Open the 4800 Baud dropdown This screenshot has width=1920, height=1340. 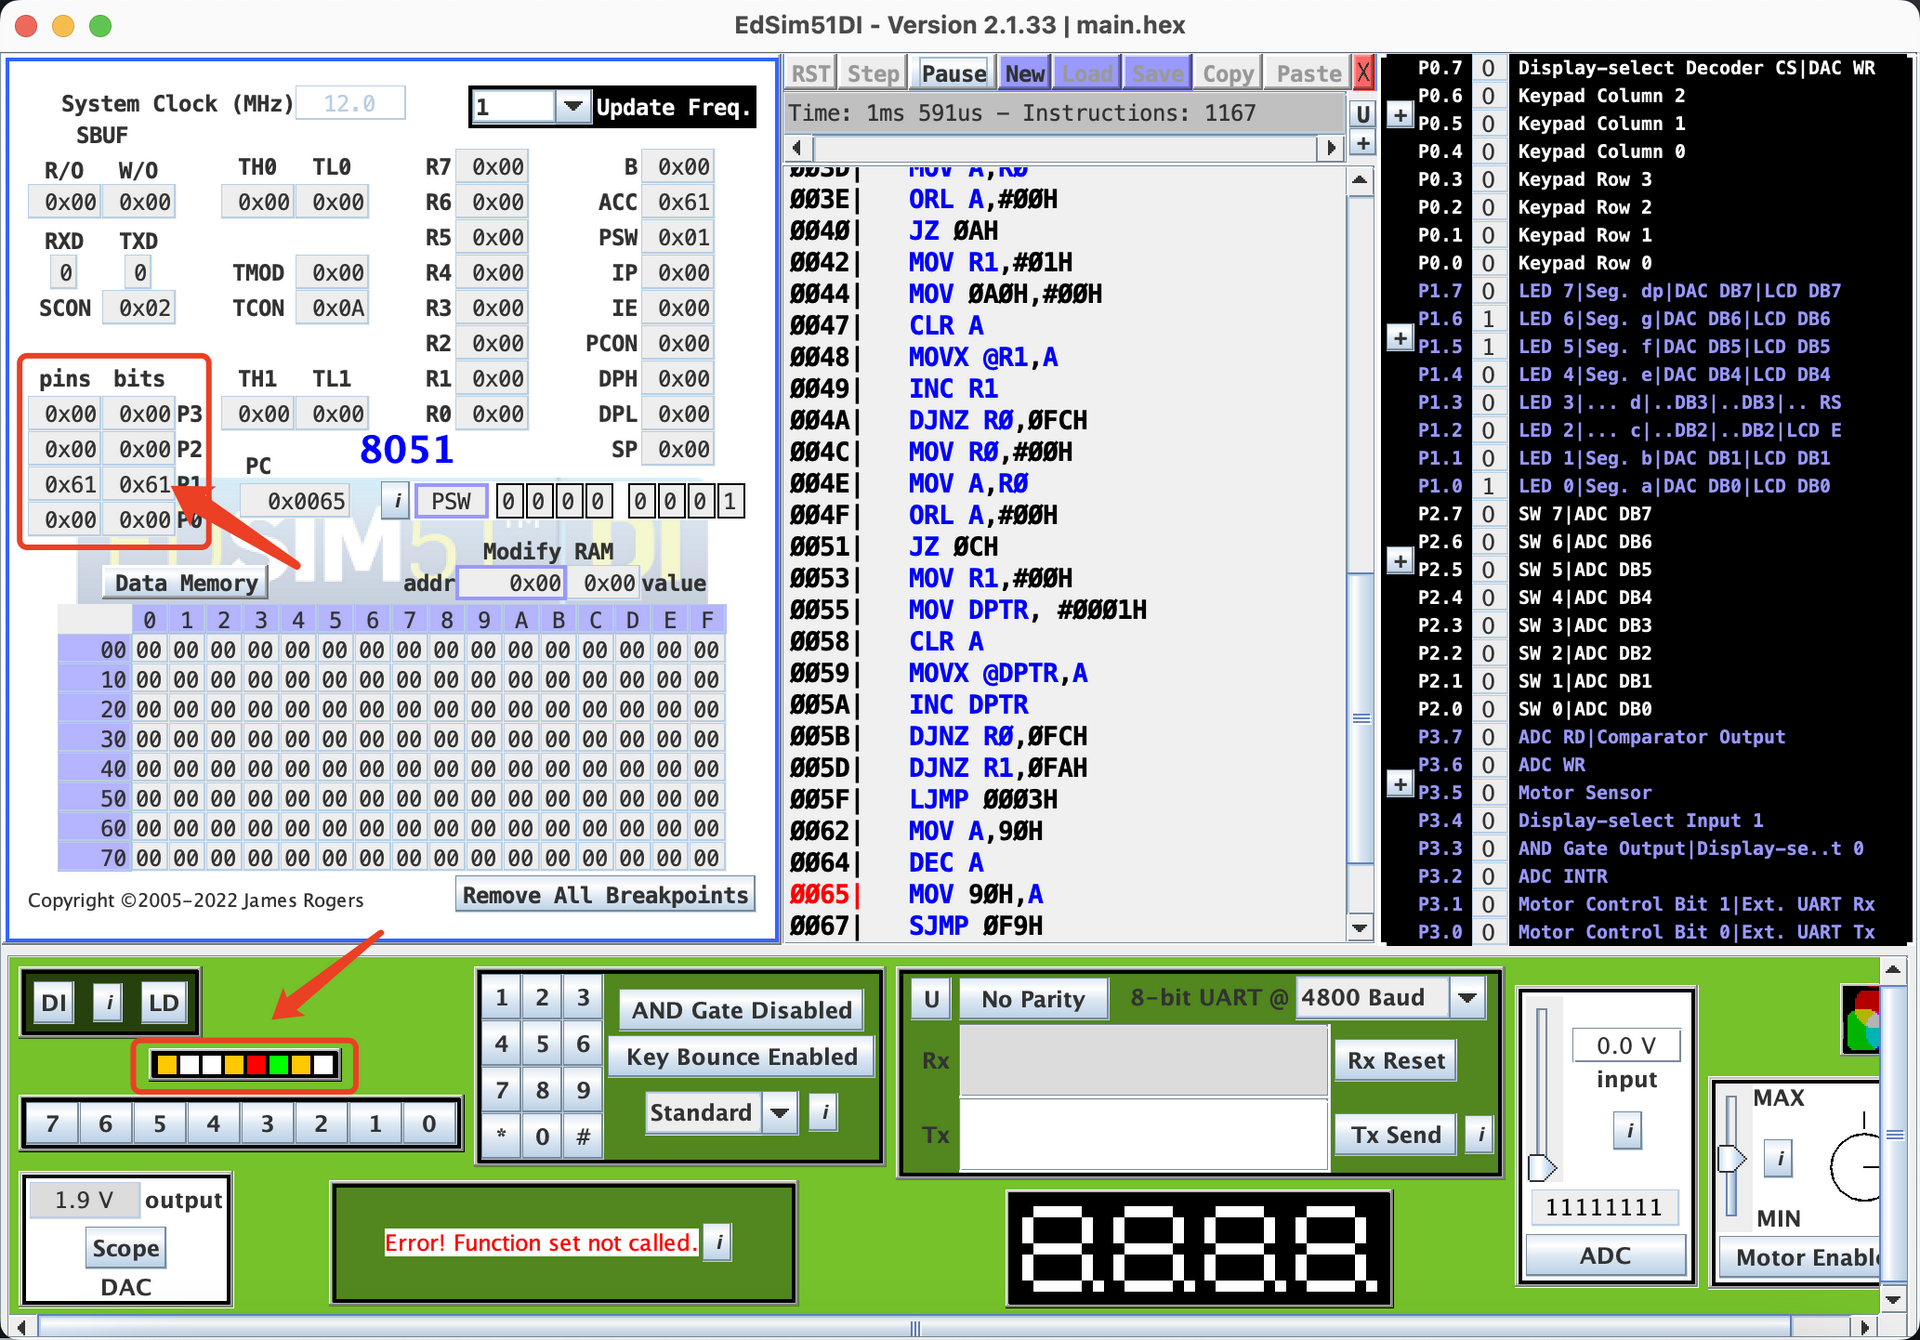point(1467,998)
